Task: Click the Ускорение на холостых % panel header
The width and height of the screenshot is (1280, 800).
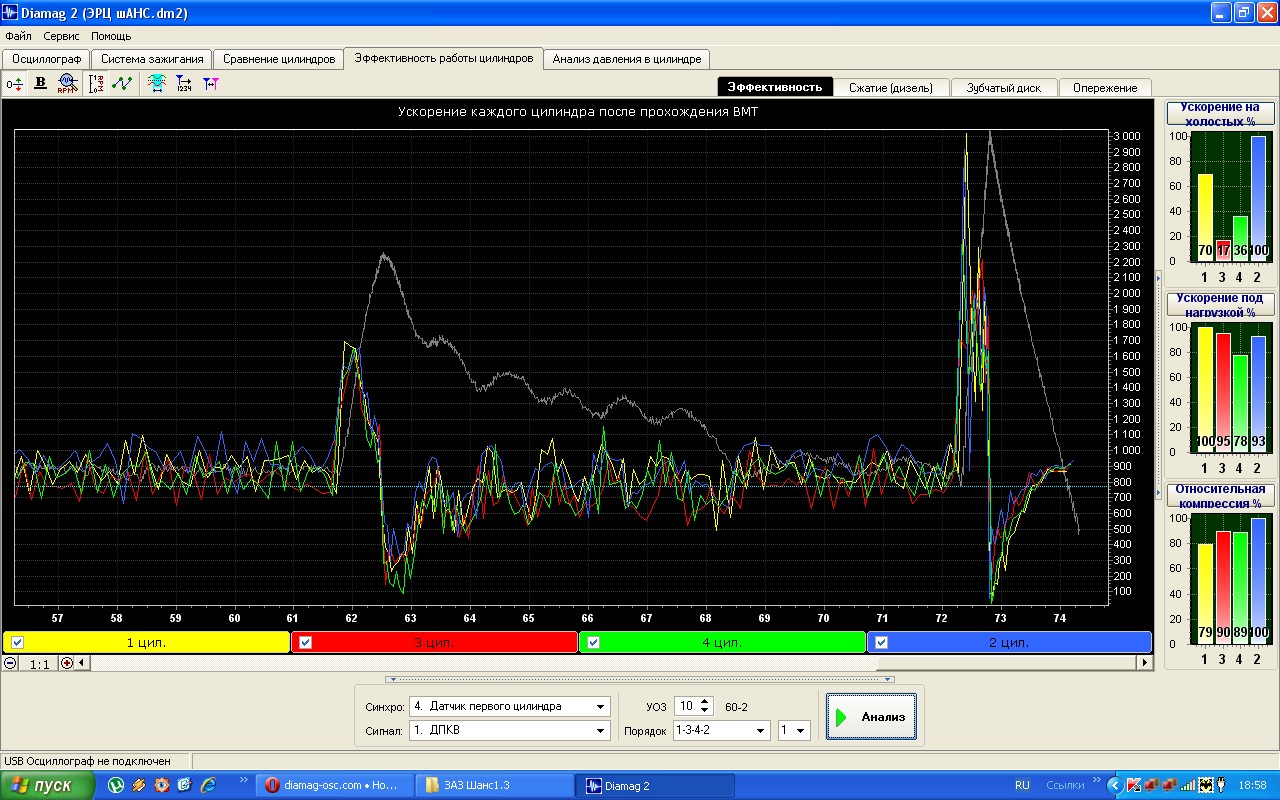Action: click(1221, 113)
